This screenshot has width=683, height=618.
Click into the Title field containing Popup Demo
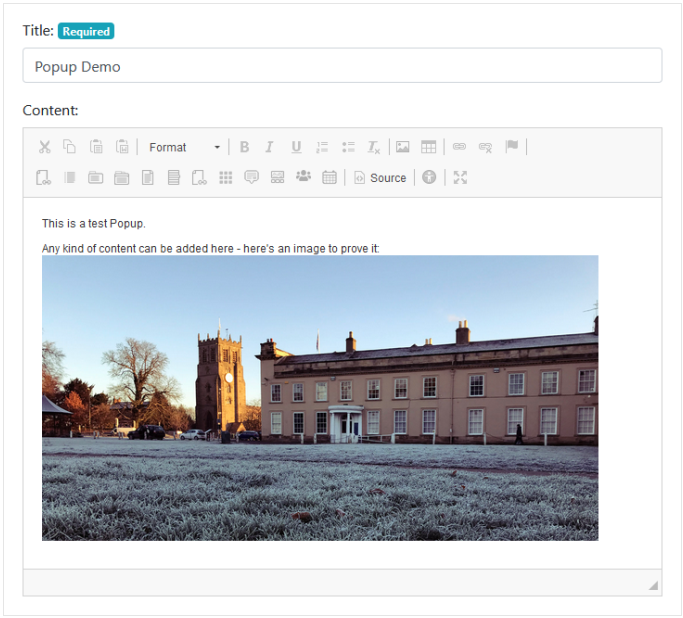342,65
